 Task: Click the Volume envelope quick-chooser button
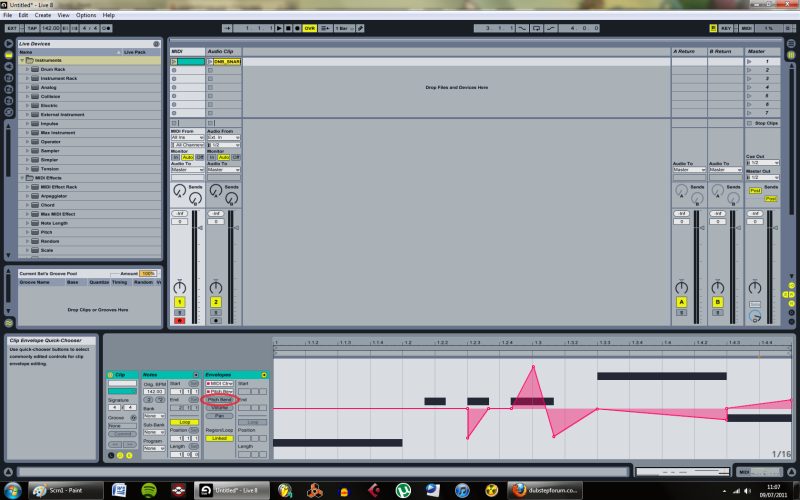(x=219, y=408)
